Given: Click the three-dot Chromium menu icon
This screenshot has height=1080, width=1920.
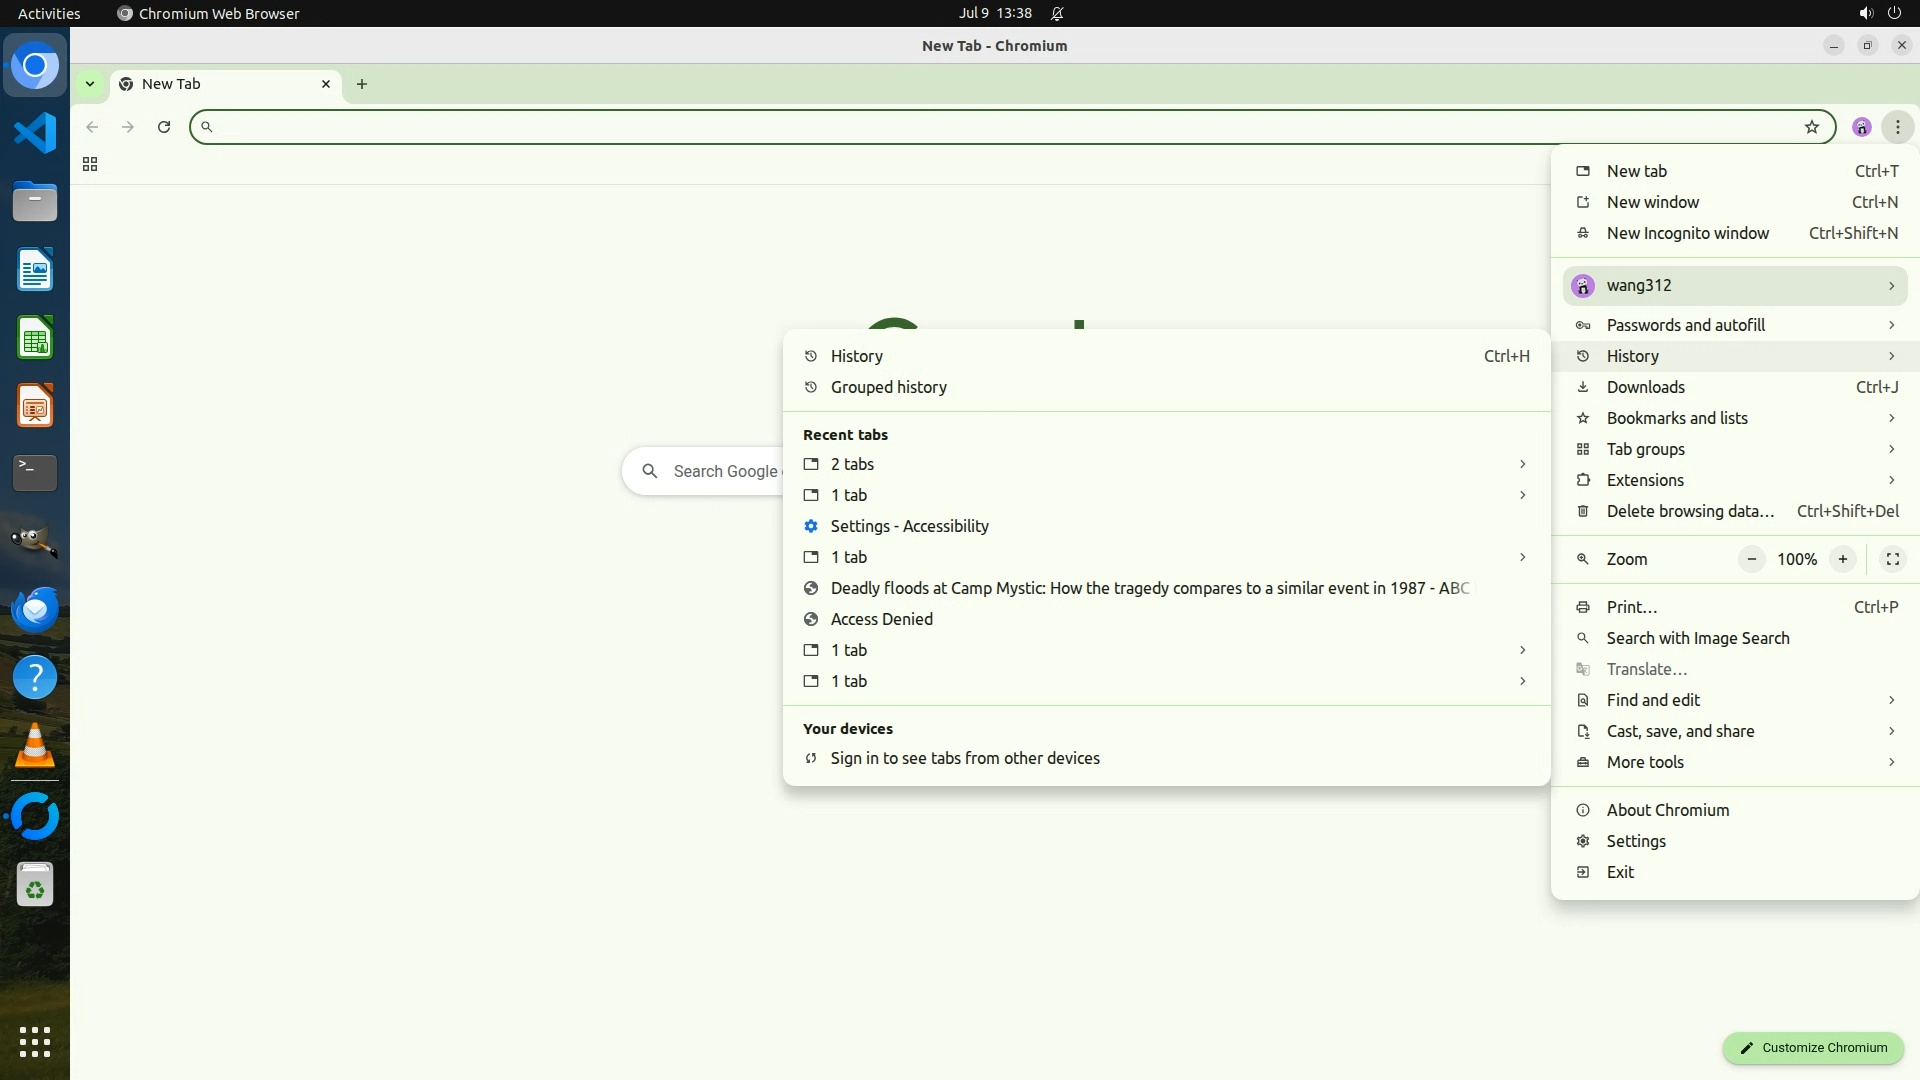Looking at the screenshot, I should coord(1897,127).
